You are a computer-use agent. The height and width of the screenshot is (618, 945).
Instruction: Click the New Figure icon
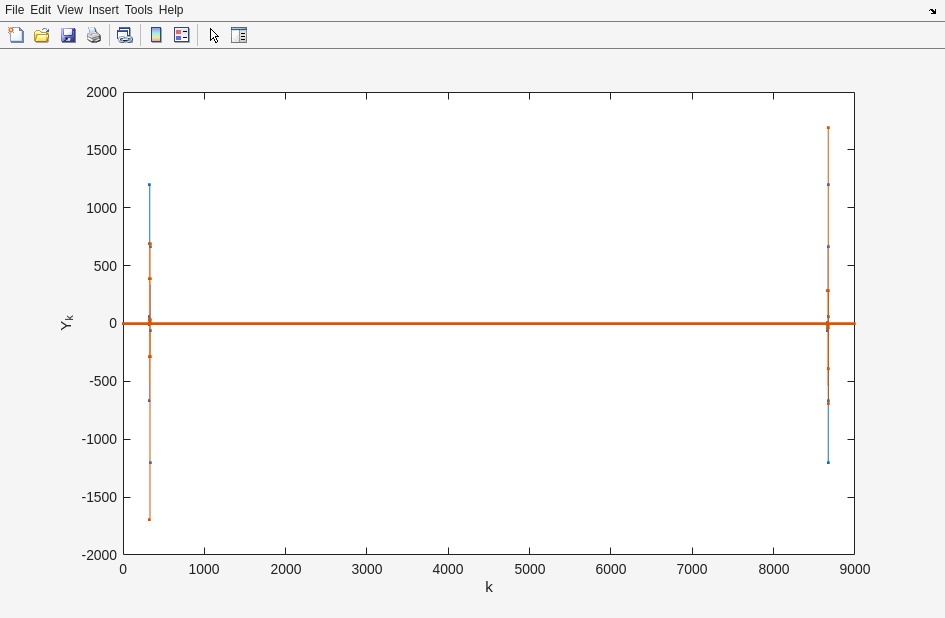(x=16, y=35)
